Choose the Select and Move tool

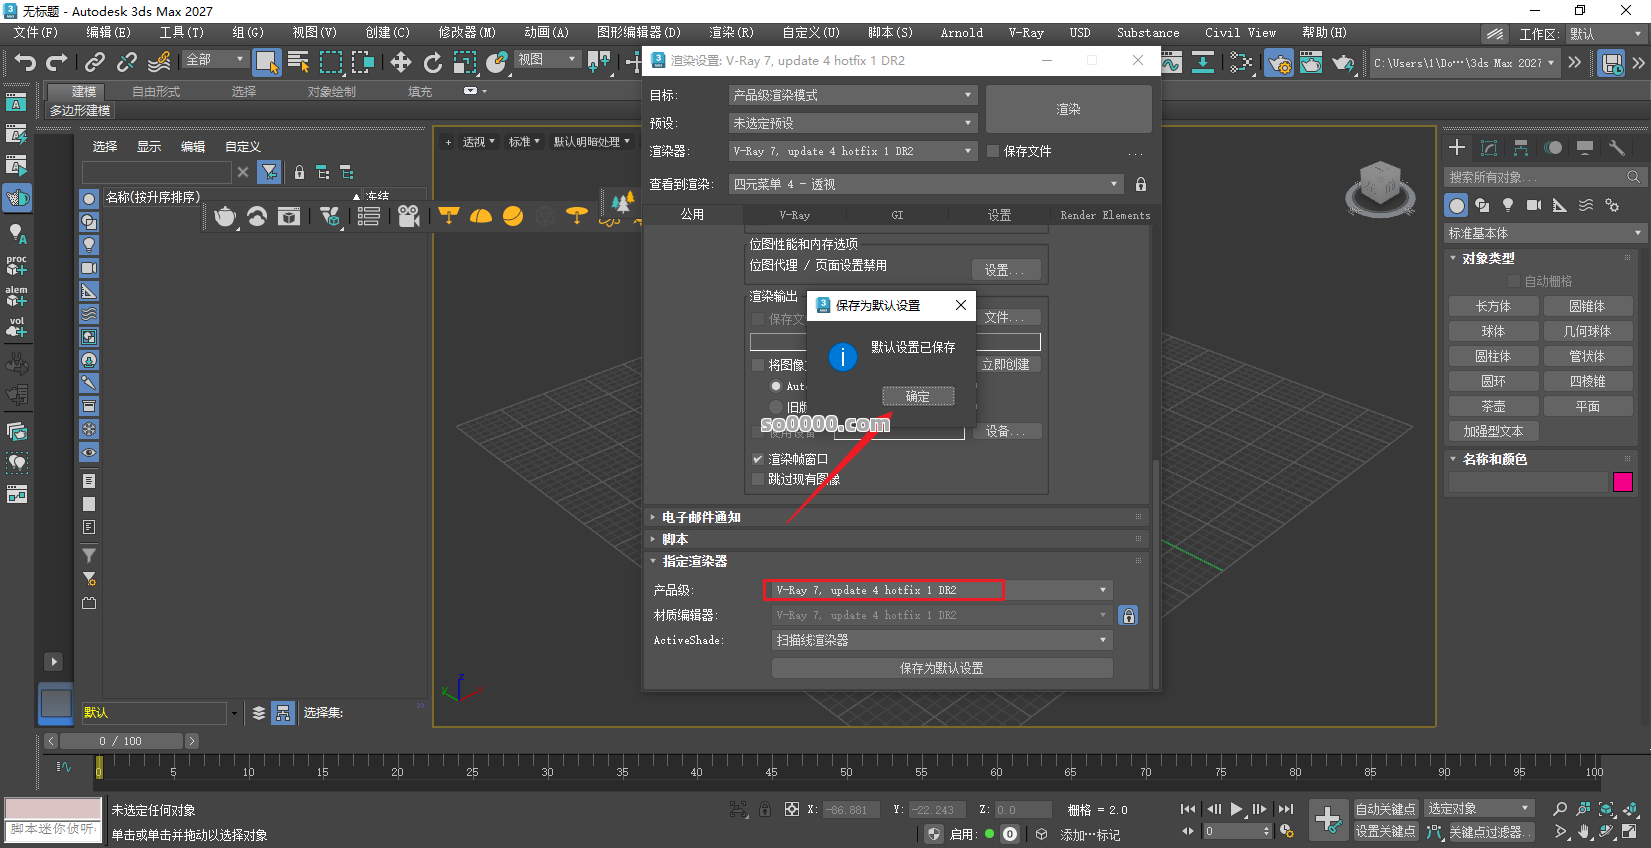401,63
